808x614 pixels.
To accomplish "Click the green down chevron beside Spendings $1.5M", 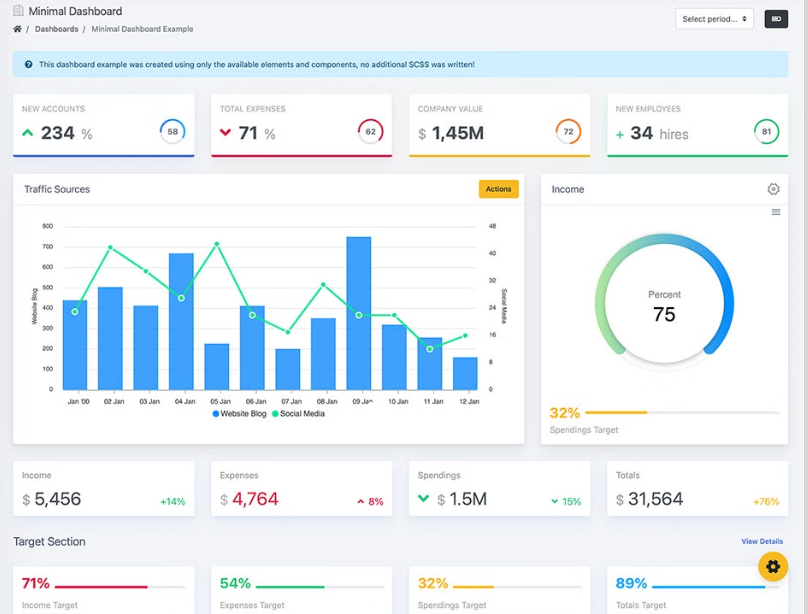I will (424, 498).
